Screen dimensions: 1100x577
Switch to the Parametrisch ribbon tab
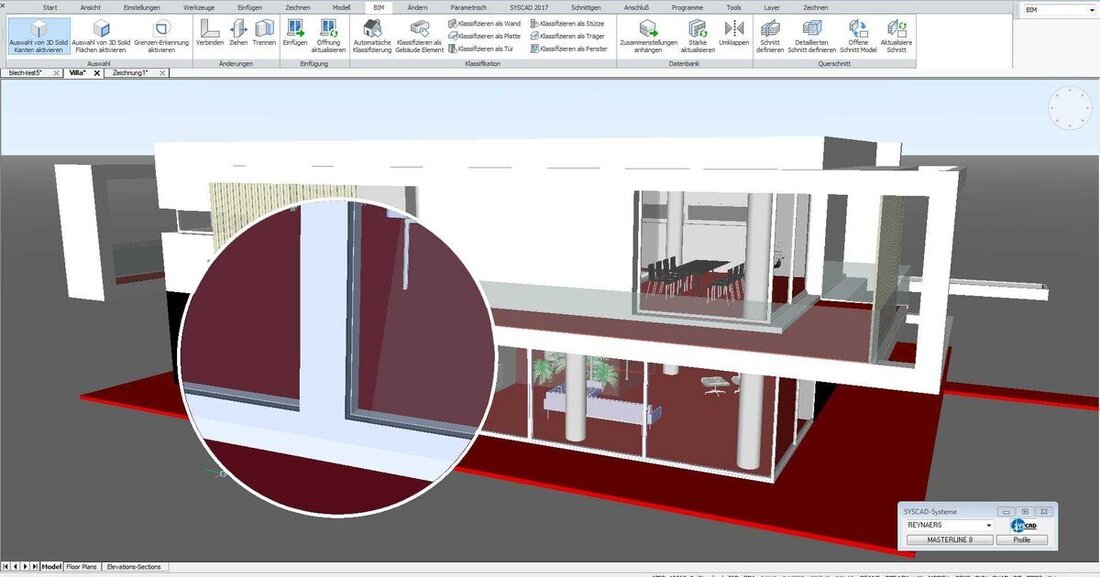468,7
